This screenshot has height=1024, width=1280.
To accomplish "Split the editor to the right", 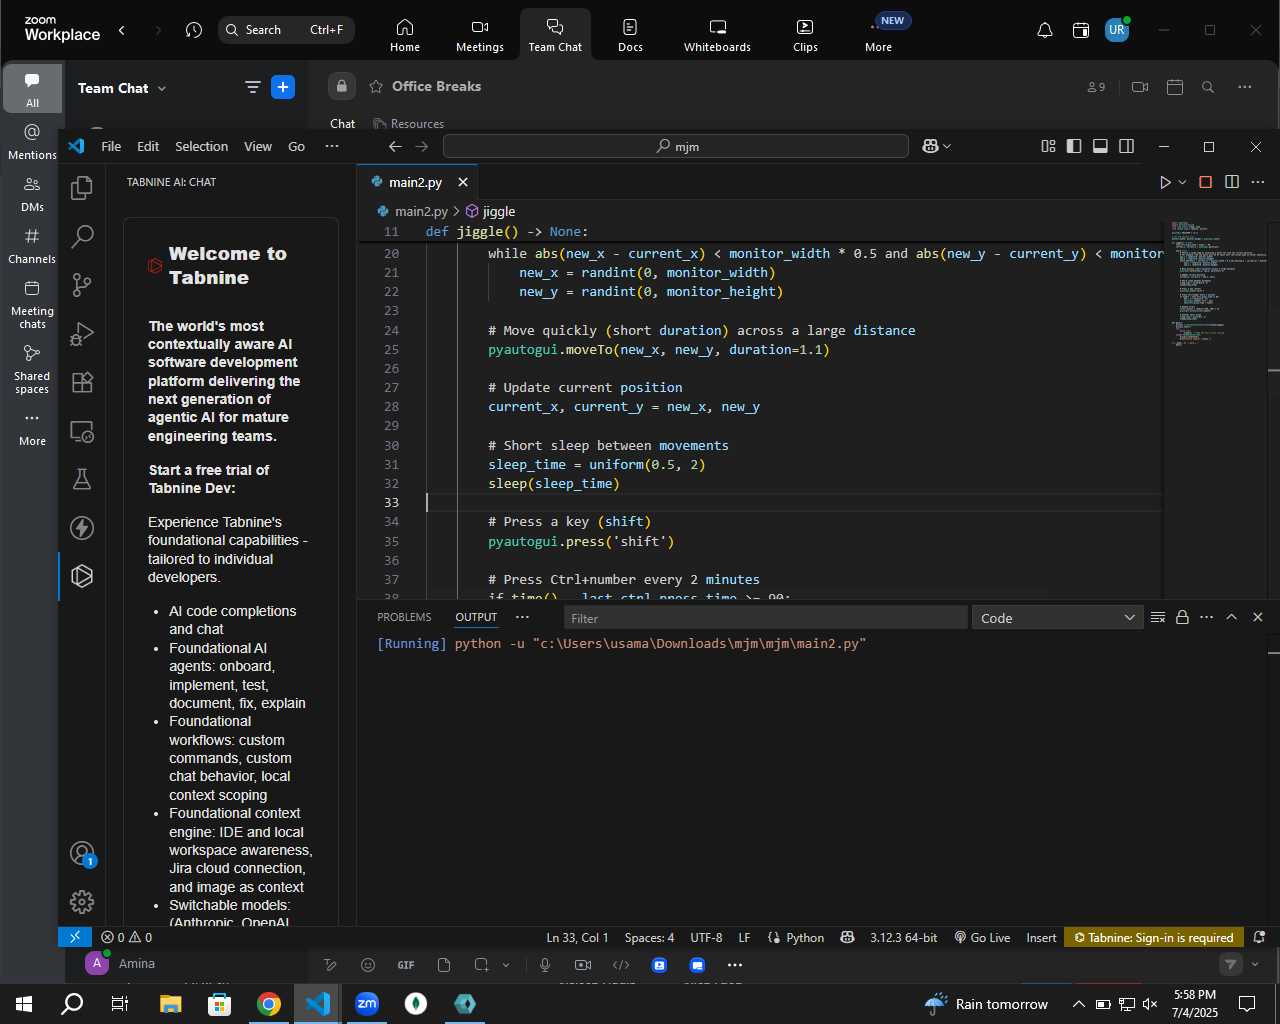I will point(1232,182).
